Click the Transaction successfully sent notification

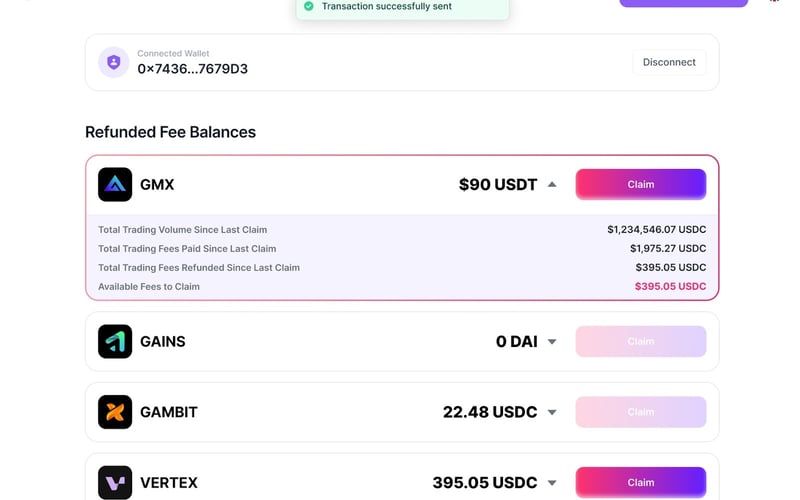pos(386,7)
